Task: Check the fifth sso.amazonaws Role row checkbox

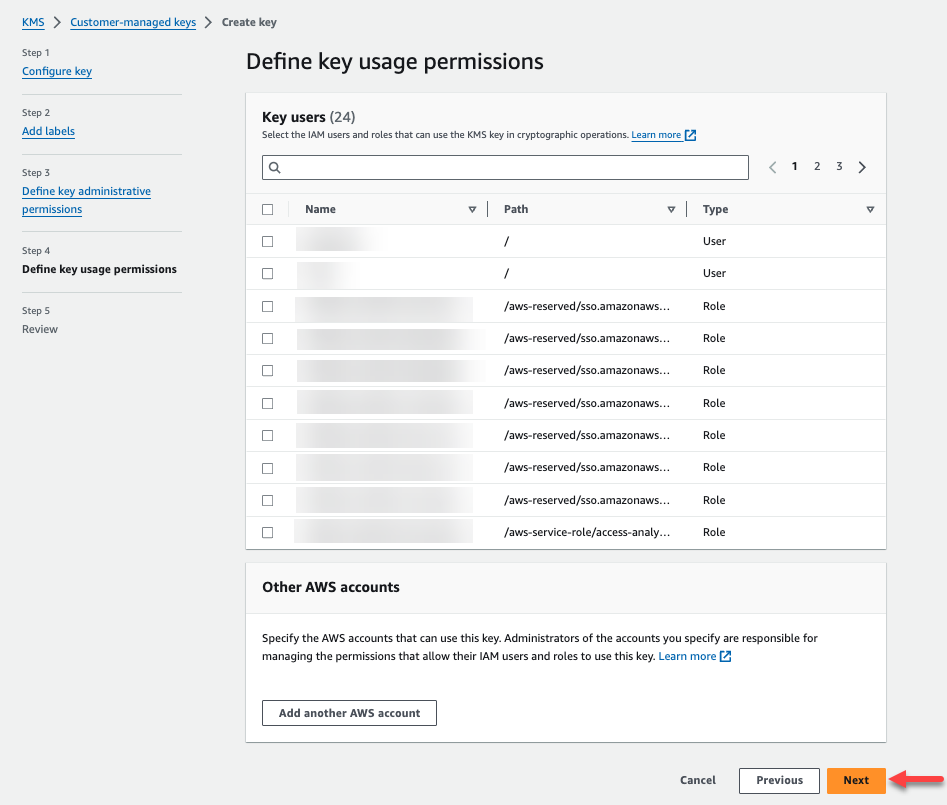Action: click(x=268, y=435)
